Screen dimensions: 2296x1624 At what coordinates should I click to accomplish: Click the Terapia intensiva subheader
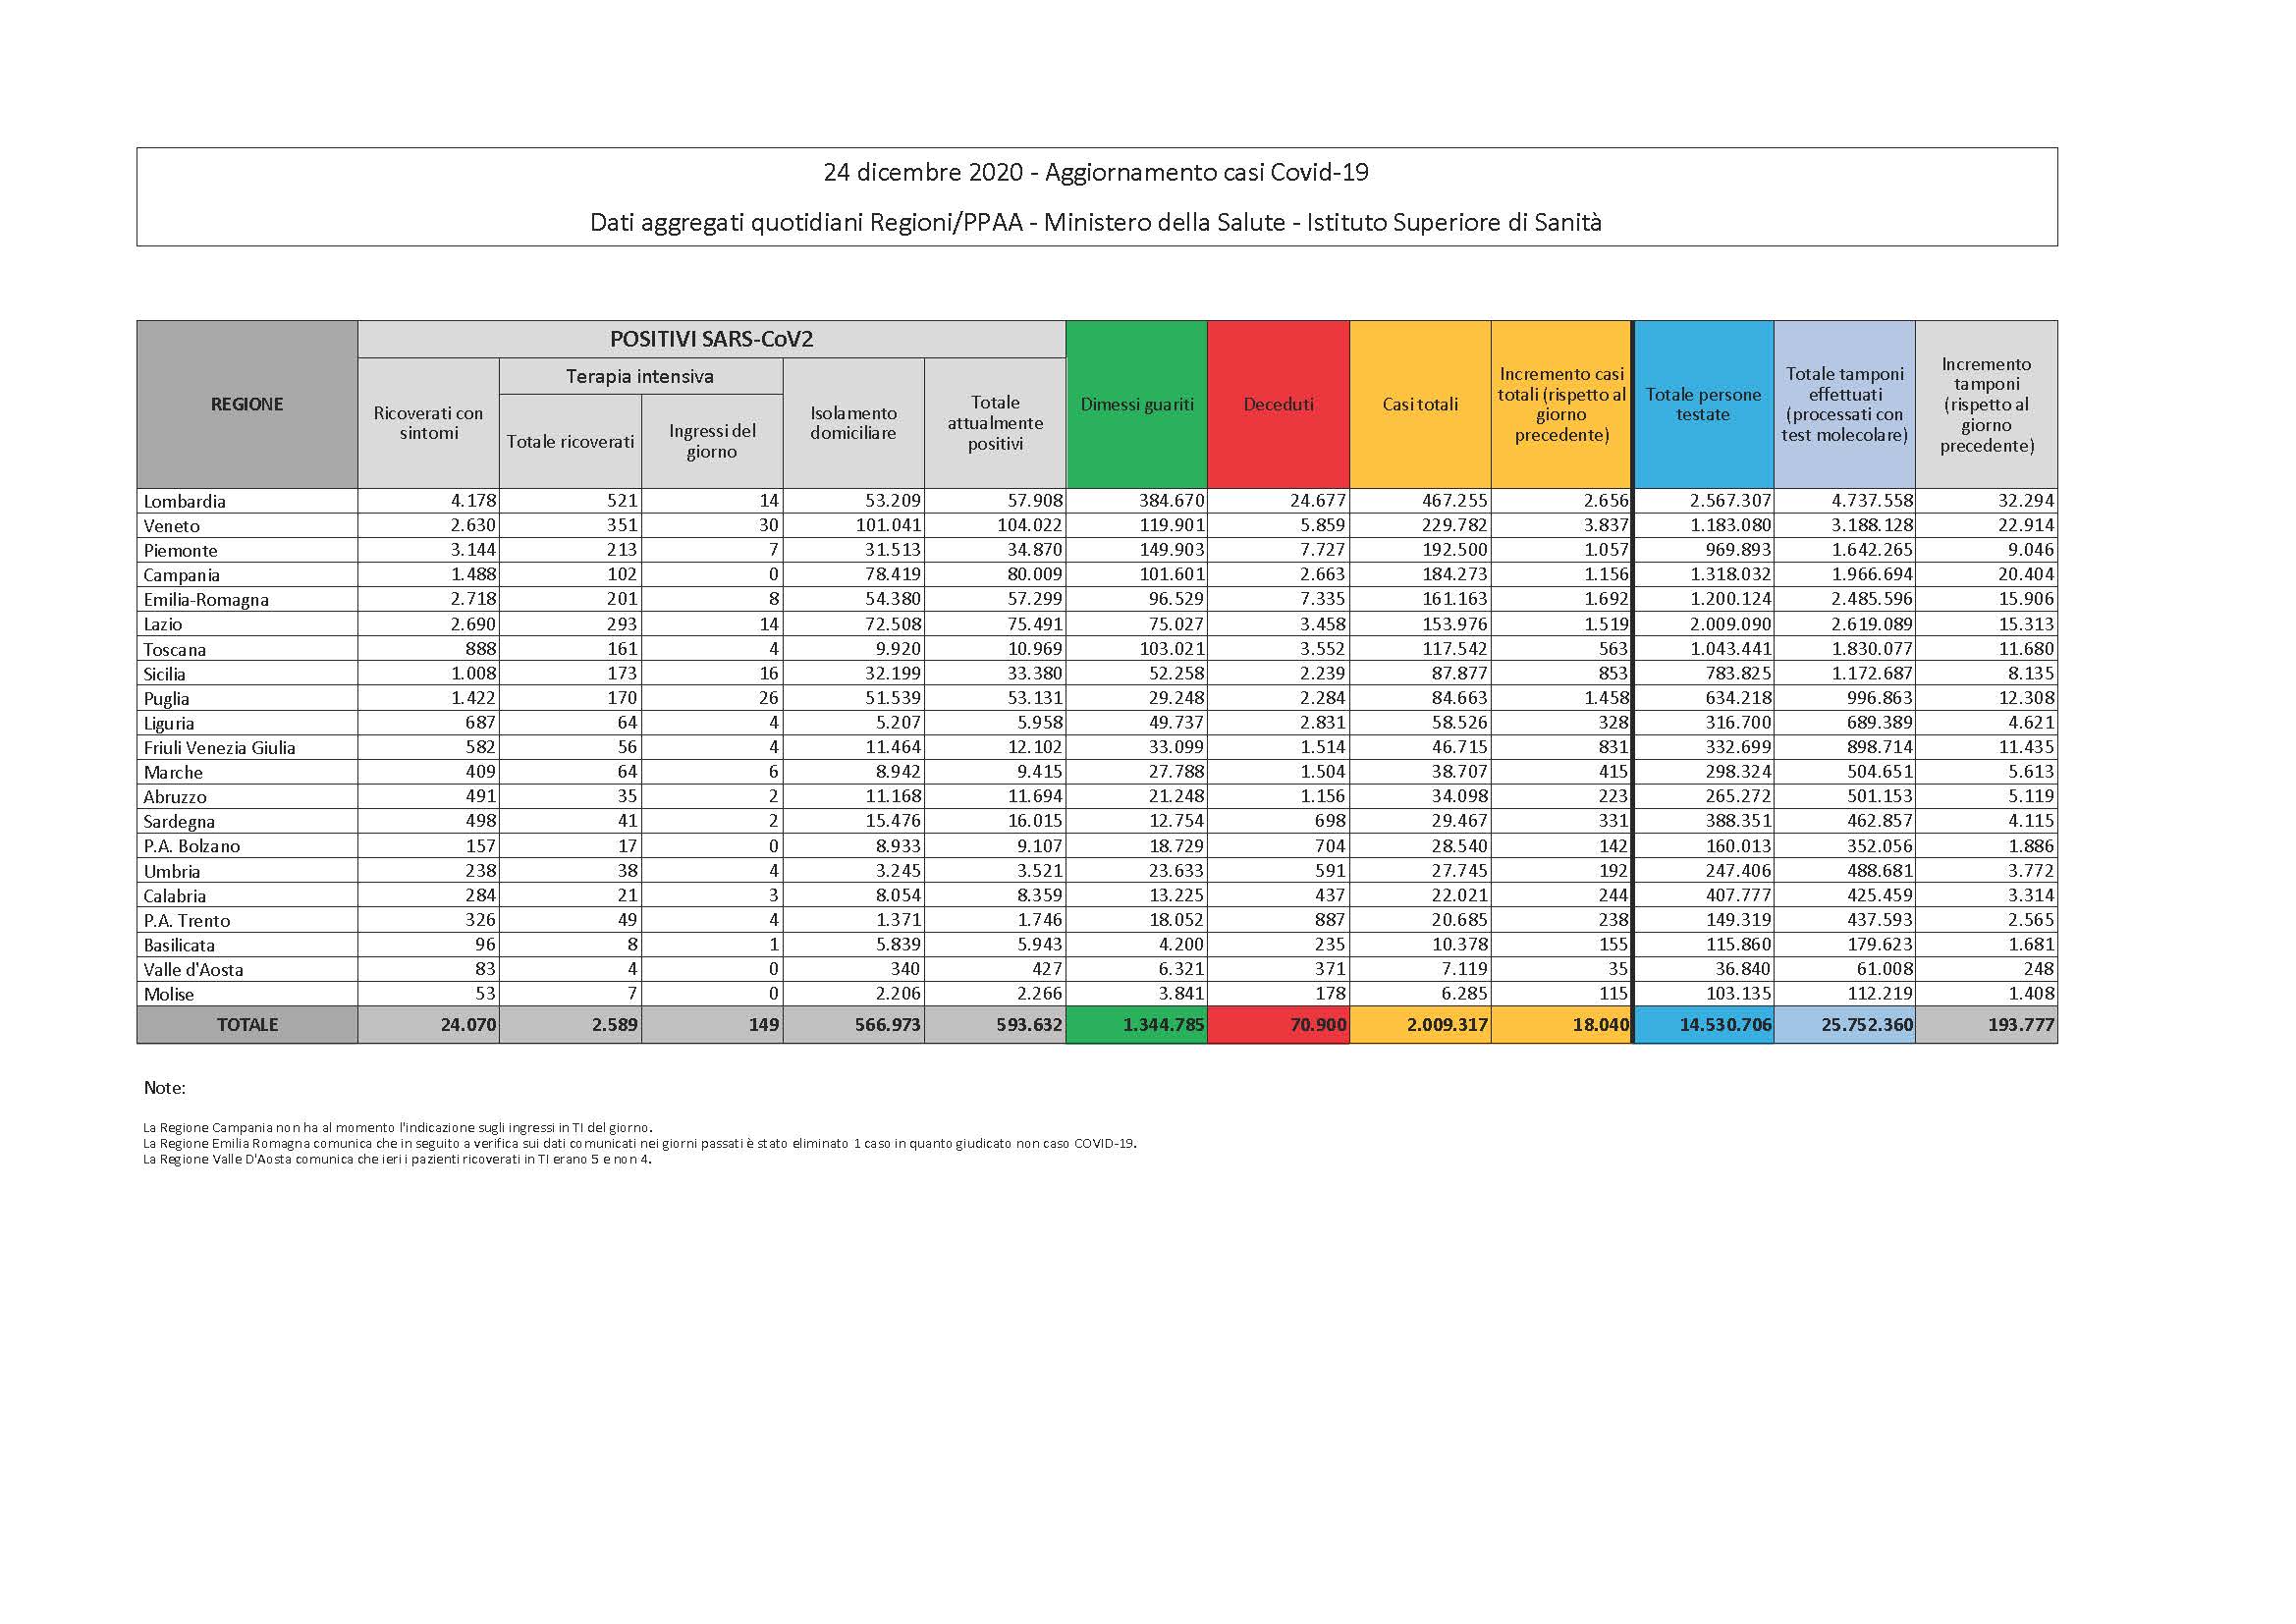pyautogui.click(x=640, y=376)
